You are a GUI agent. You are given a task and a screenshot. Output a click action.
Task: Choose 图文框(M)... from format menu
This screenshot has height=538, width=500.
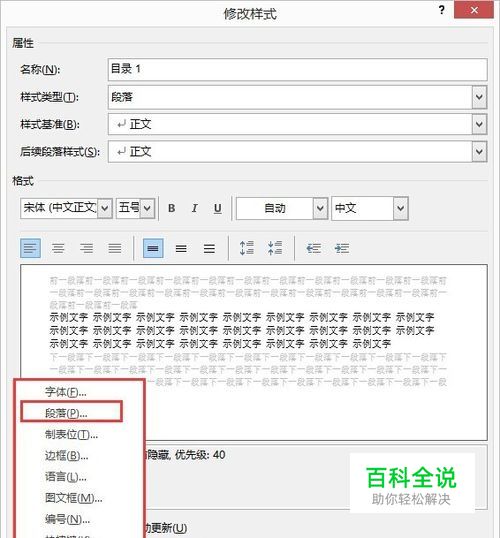pyautogui.click(x=73, y=498)
